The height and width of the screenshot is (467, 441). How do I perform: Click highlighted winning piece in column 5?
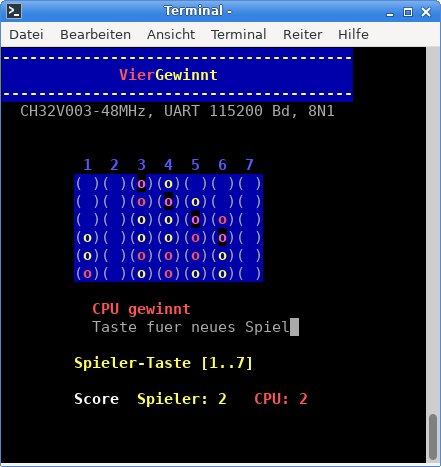pos(195,220)
